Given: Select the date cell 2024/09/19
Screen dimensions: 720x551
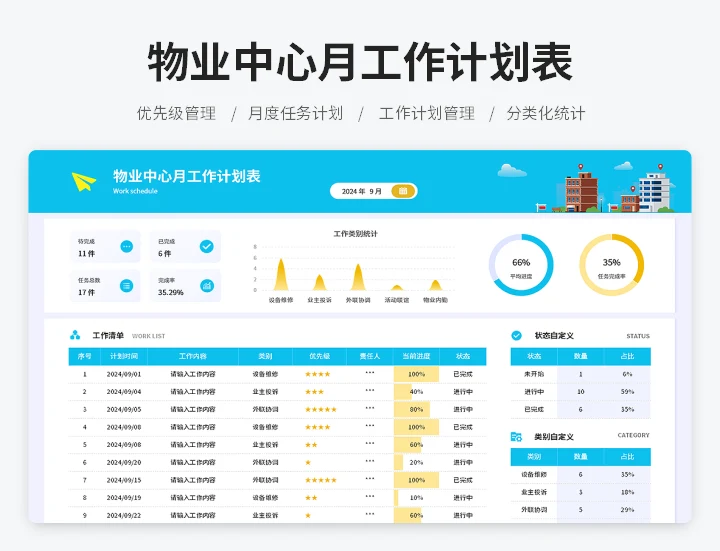Looking at the screenshot, I should (x=124, y=498).
